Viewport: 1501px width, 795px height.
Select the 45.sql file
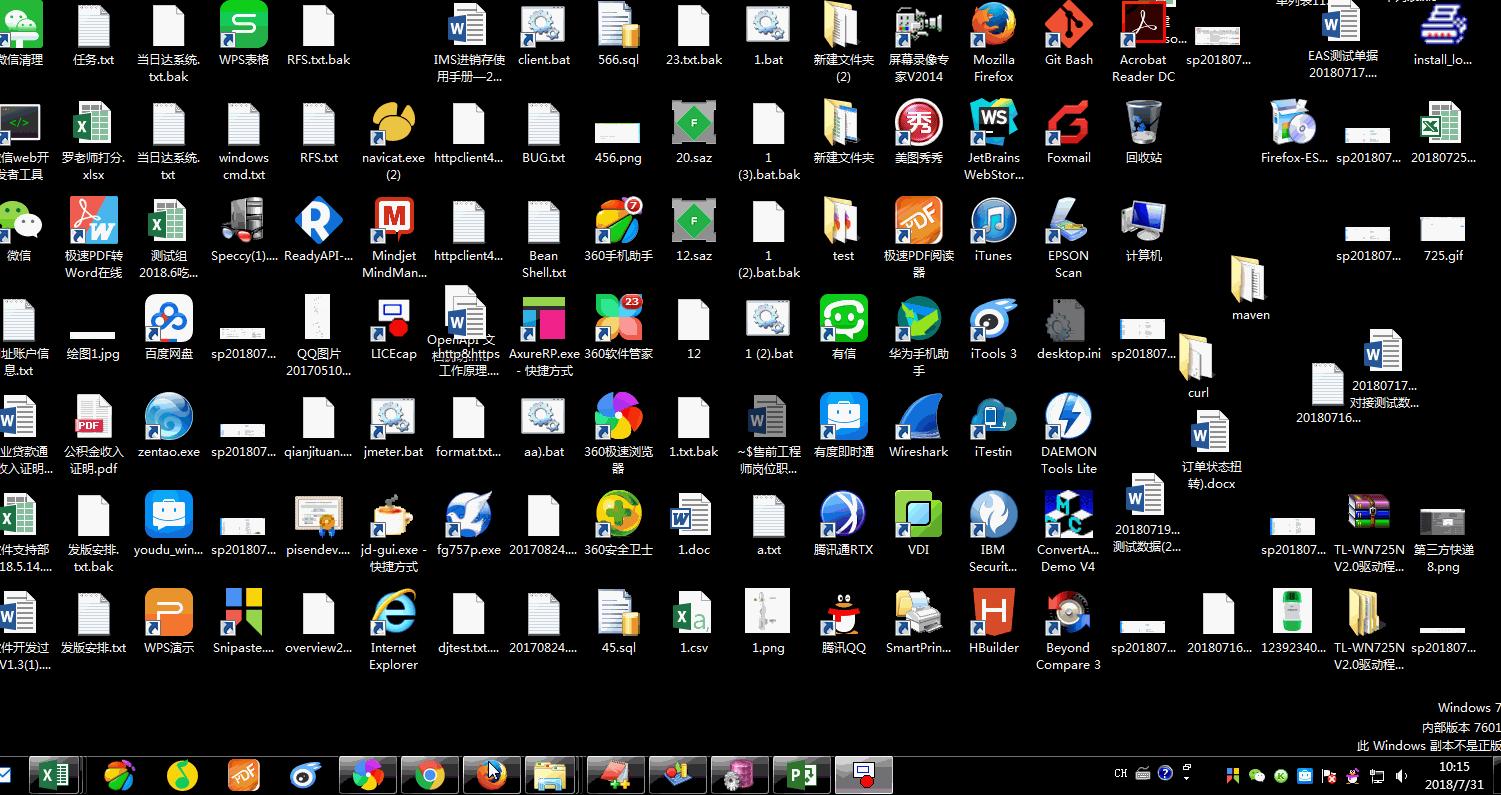click(x=618, y=614)
